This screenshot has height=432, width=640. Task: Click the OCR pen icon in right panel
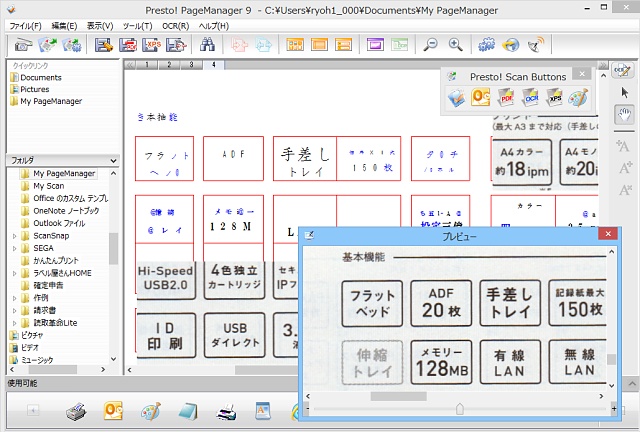pos(622,70)
